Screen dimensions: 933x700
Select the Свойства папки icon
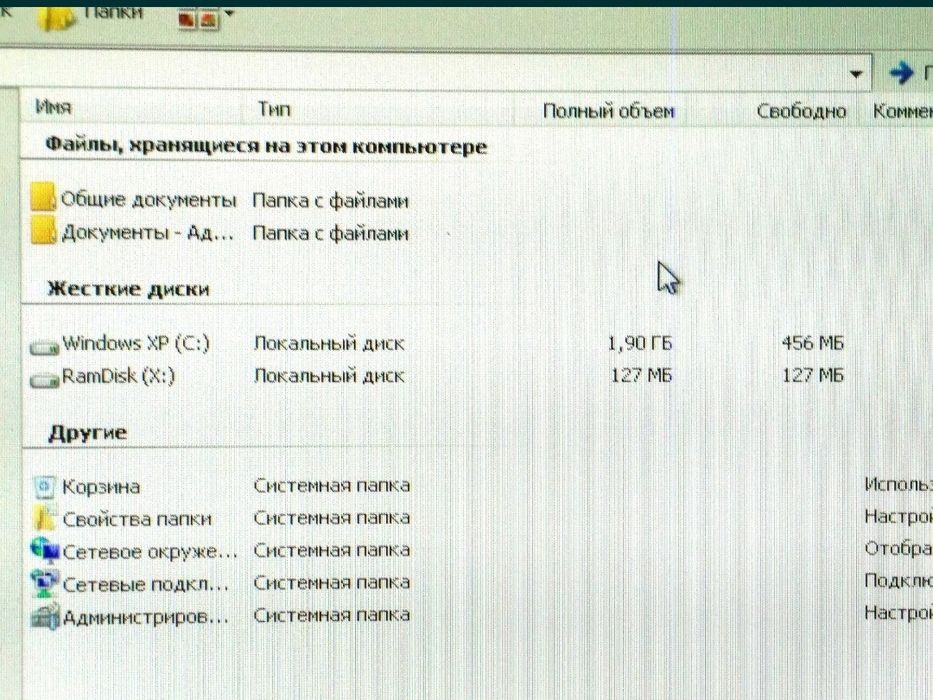[44, 518]
